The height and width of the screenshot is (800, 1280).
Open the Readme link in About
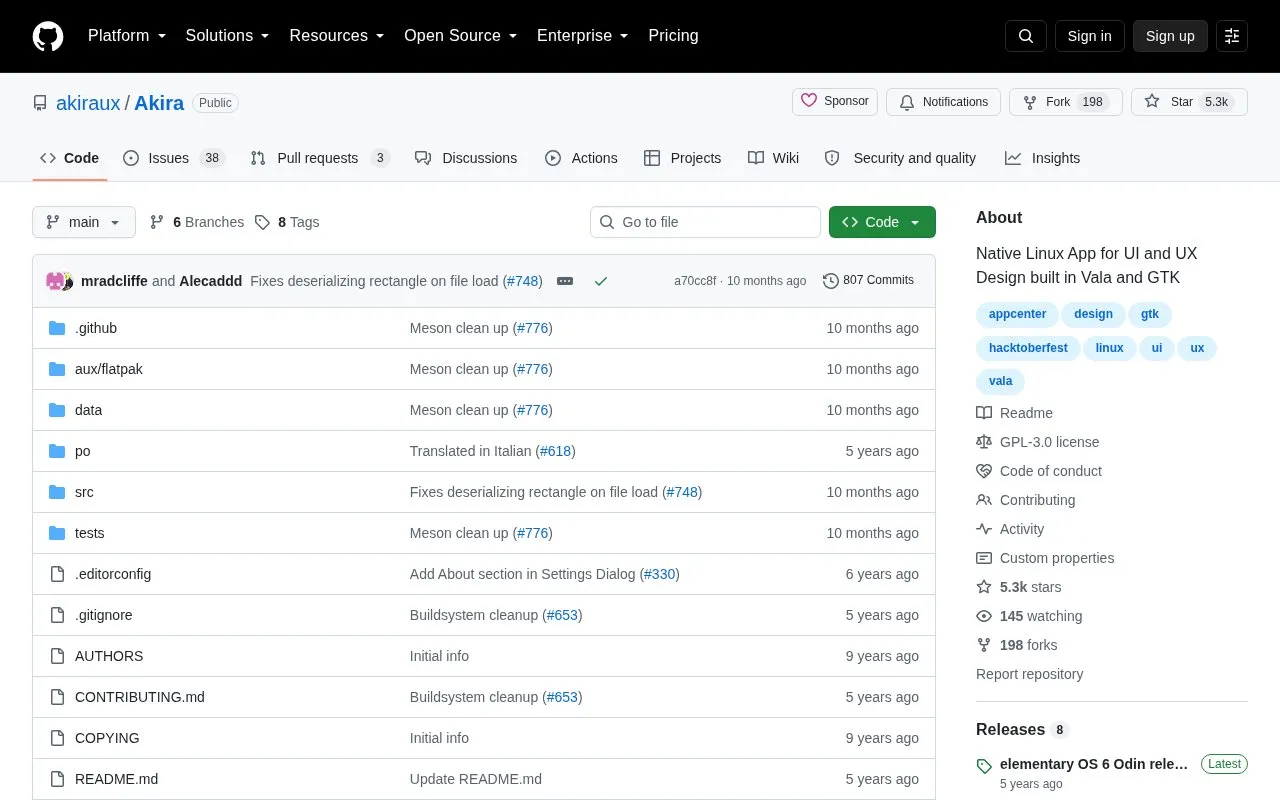click(x=1014, y=413)
